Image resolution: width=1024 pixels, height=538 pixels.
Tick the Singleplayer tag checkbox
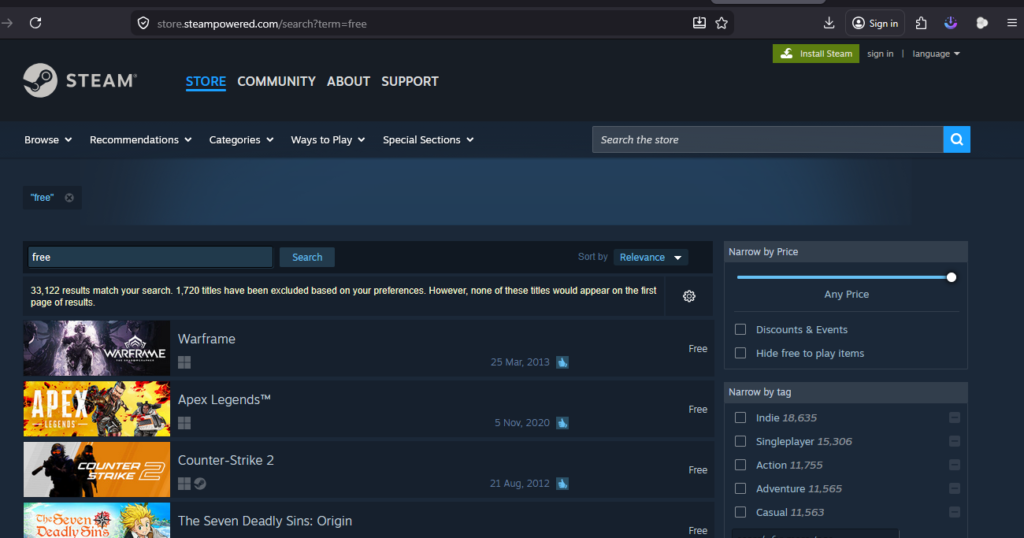740,441
